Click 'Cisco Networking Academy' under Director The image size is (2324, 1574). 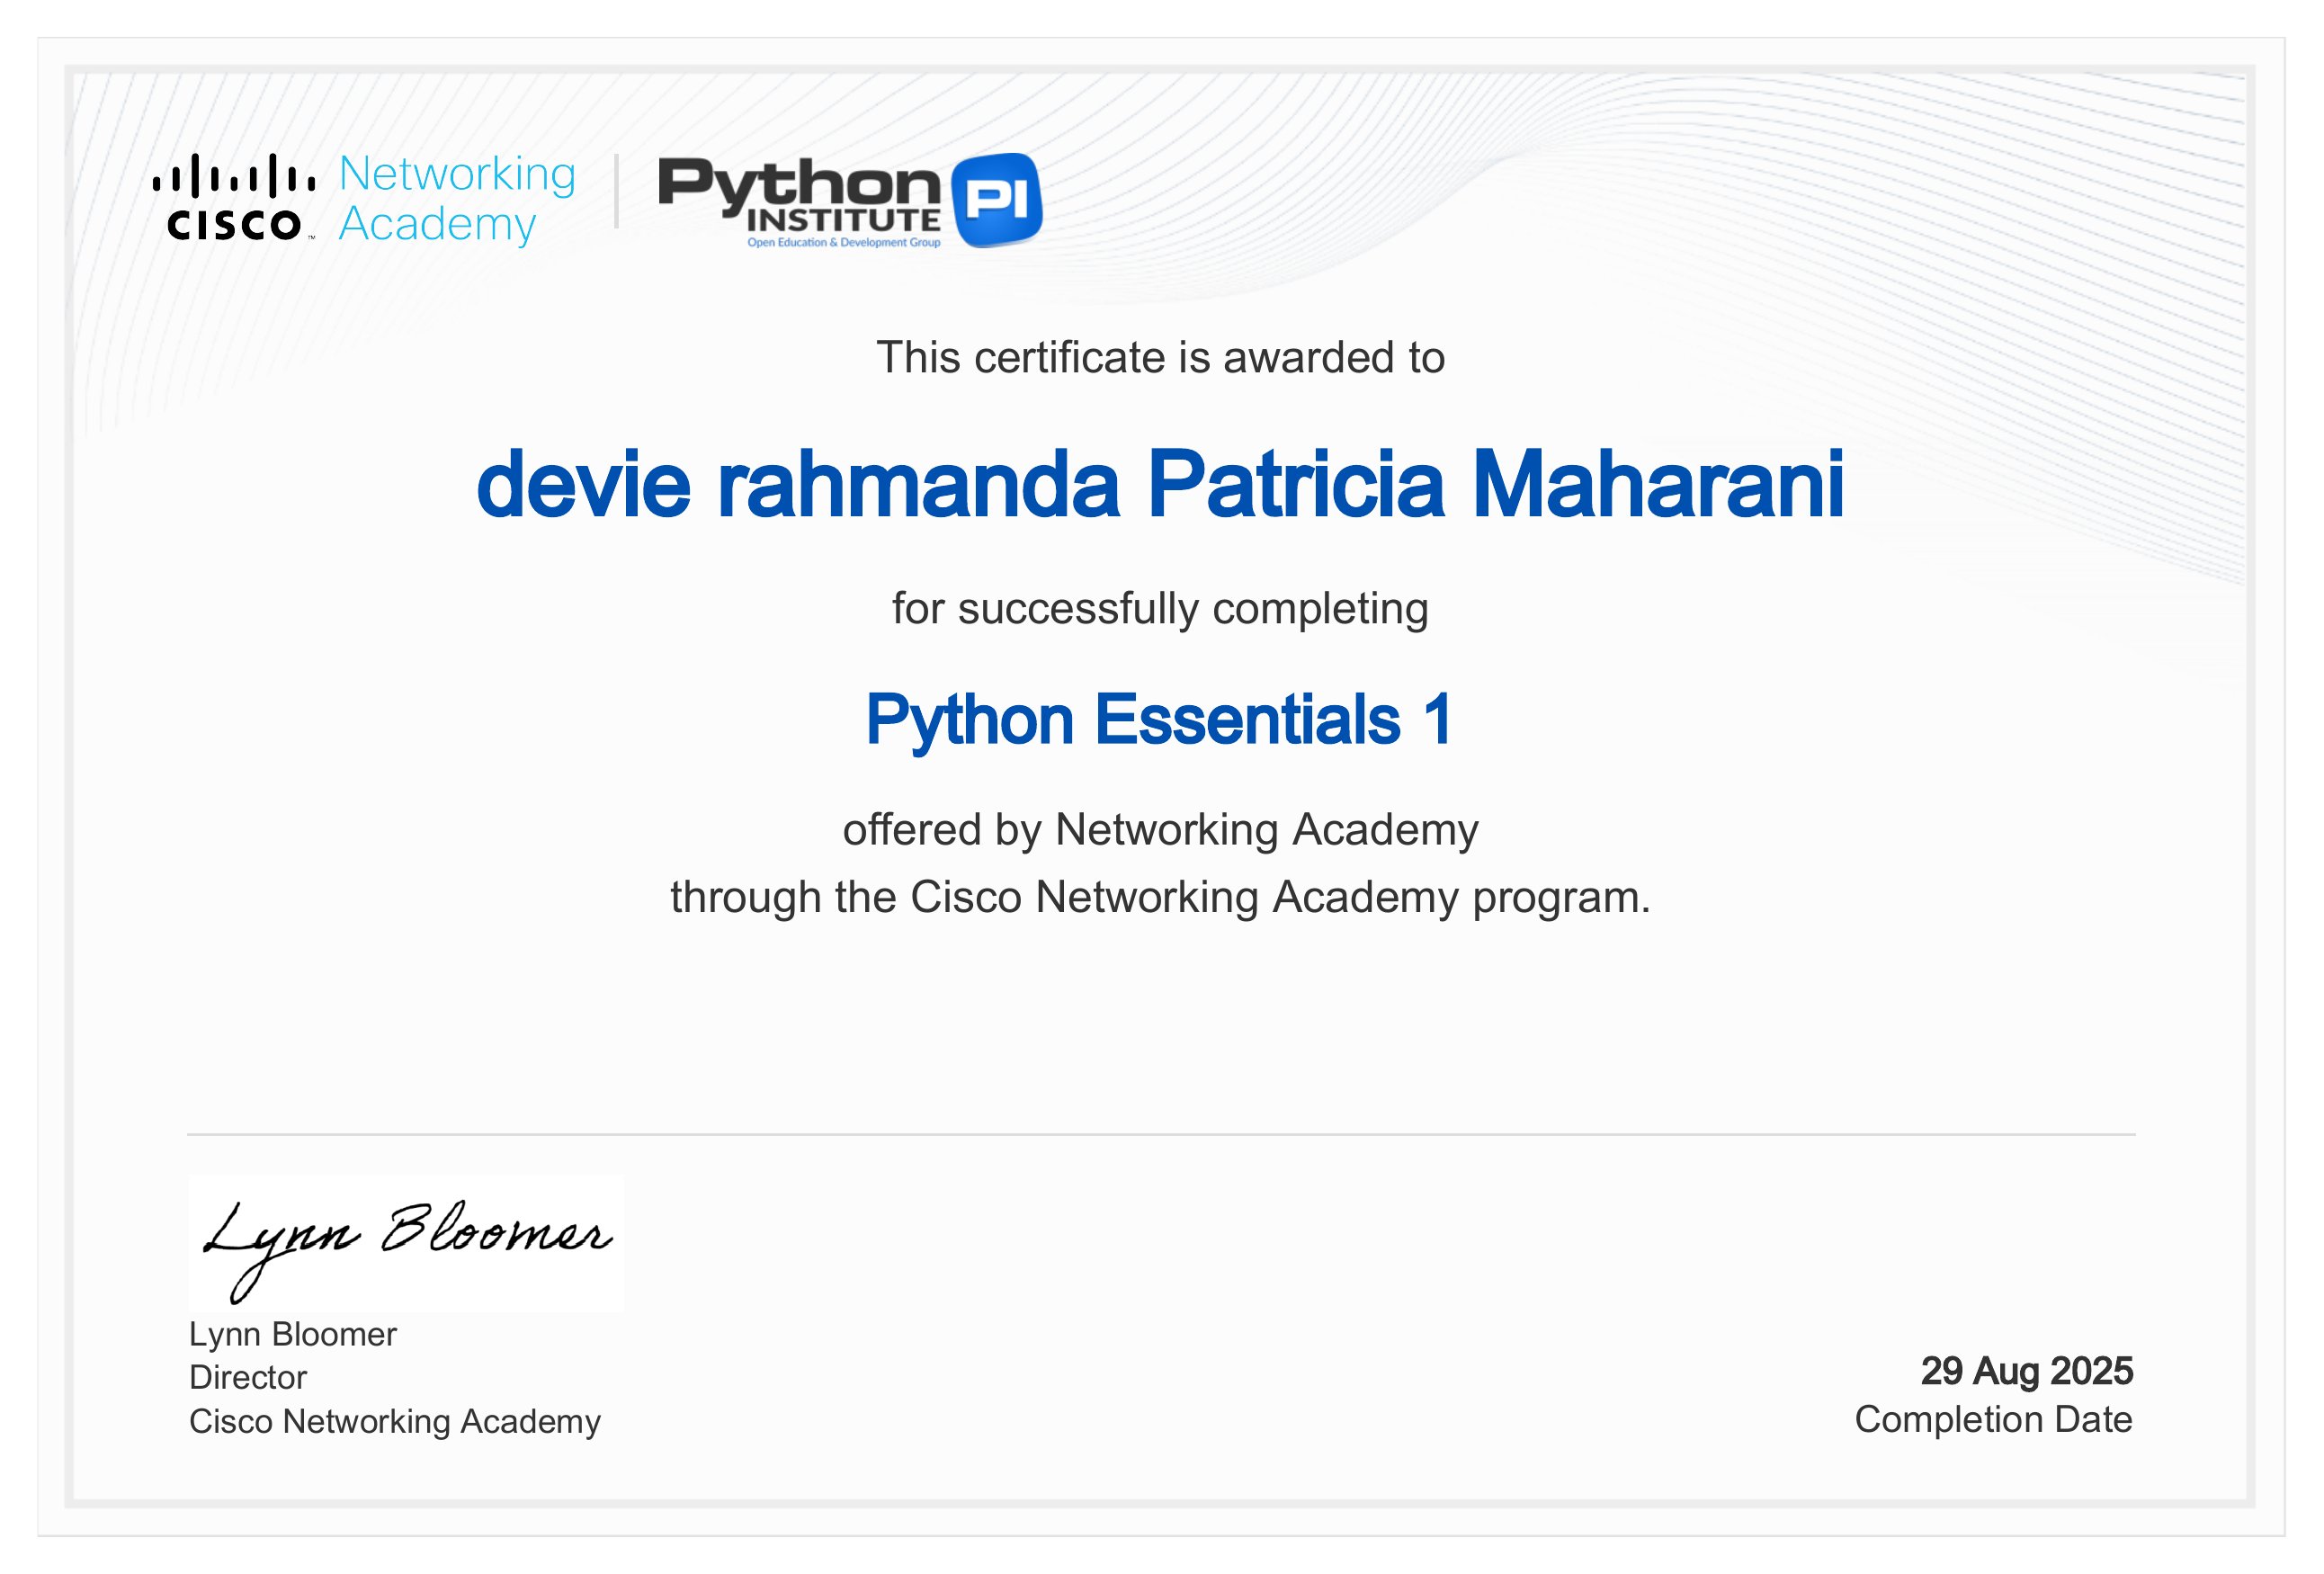(395, 1421)
